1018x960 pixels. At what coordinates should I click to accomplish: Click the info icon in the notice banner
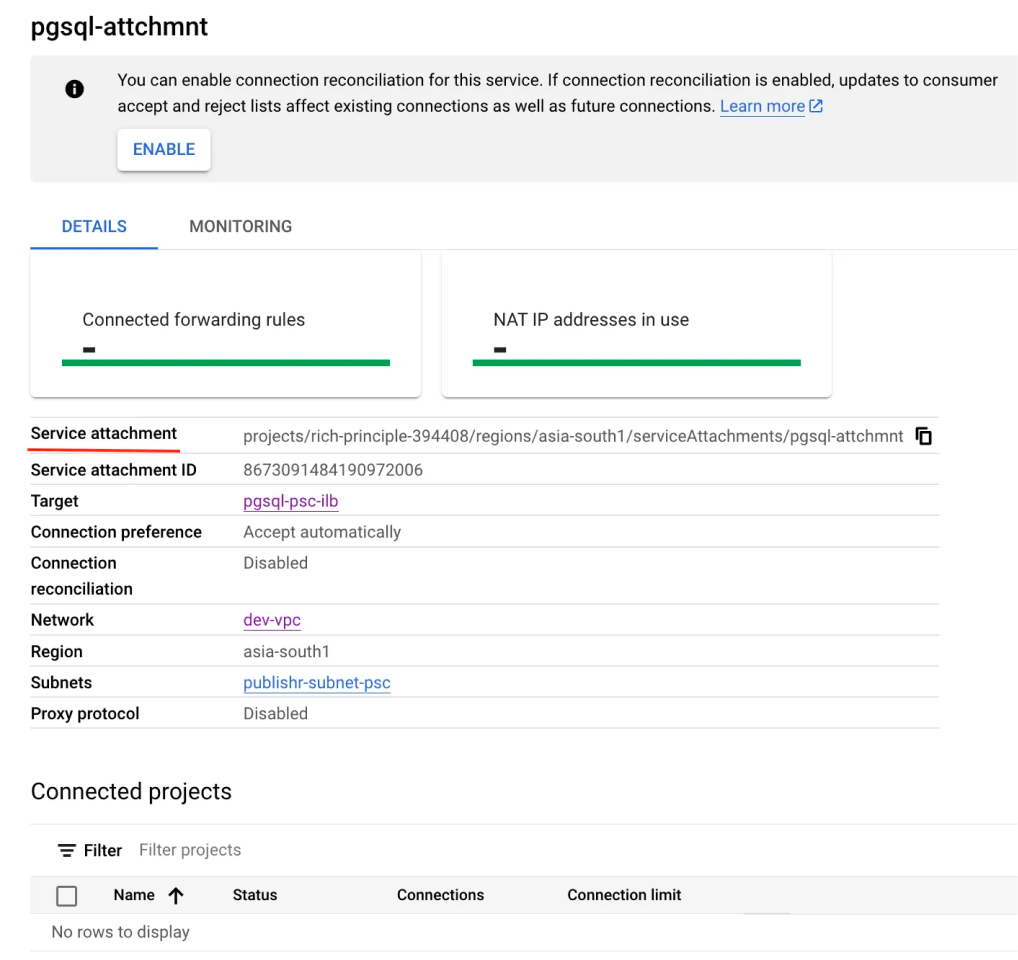[74, 88]
